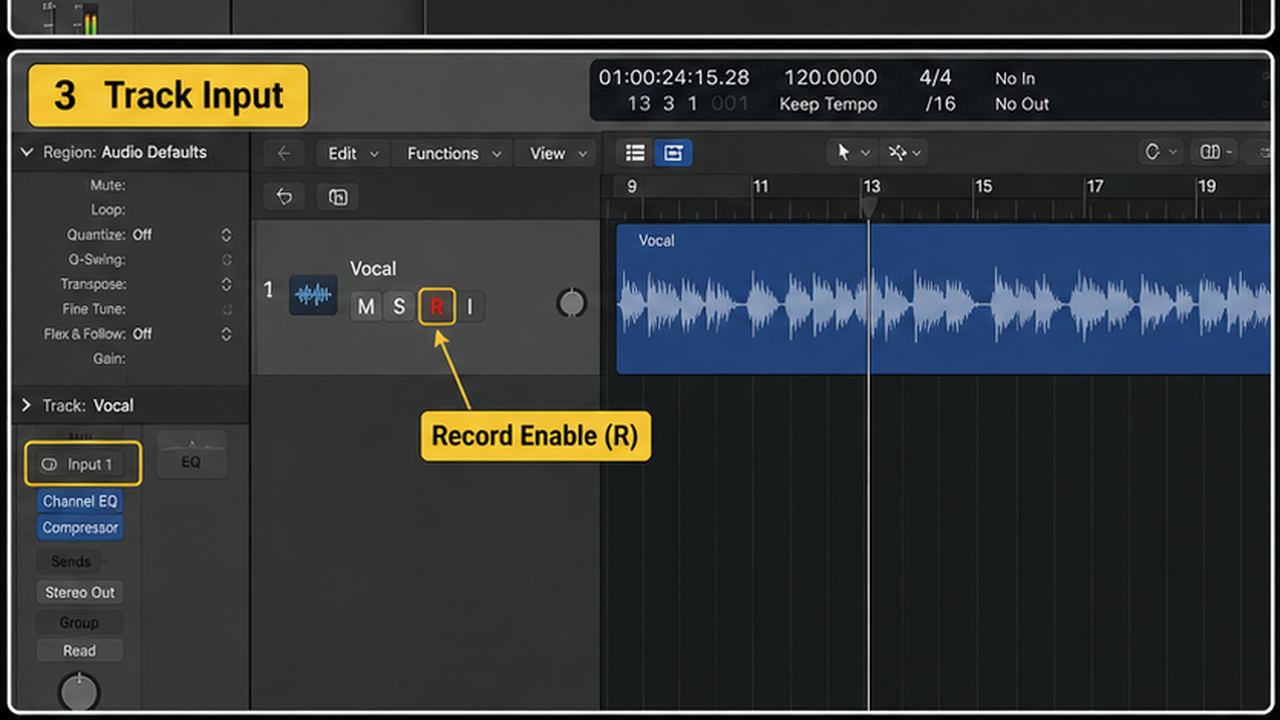
Task: Click the circular cycle icon in the toolbar
Action: pos(1153,152)
